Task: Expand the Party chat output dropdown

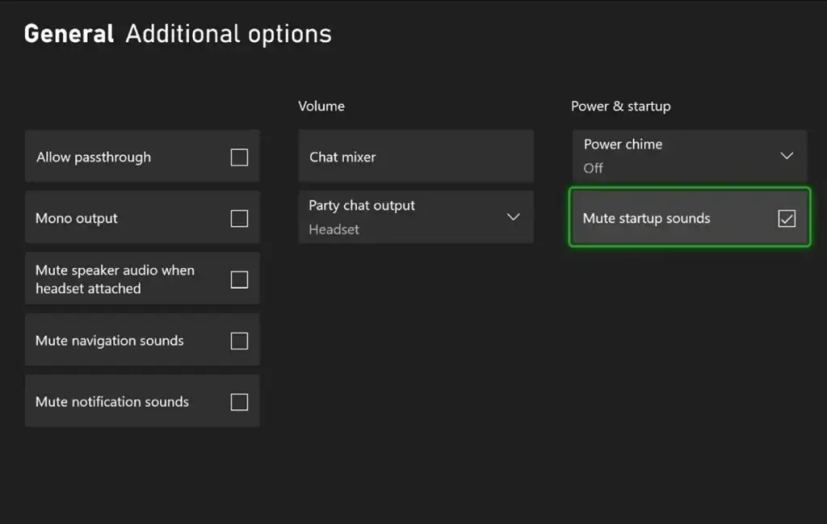Action: tap(415, 217)
